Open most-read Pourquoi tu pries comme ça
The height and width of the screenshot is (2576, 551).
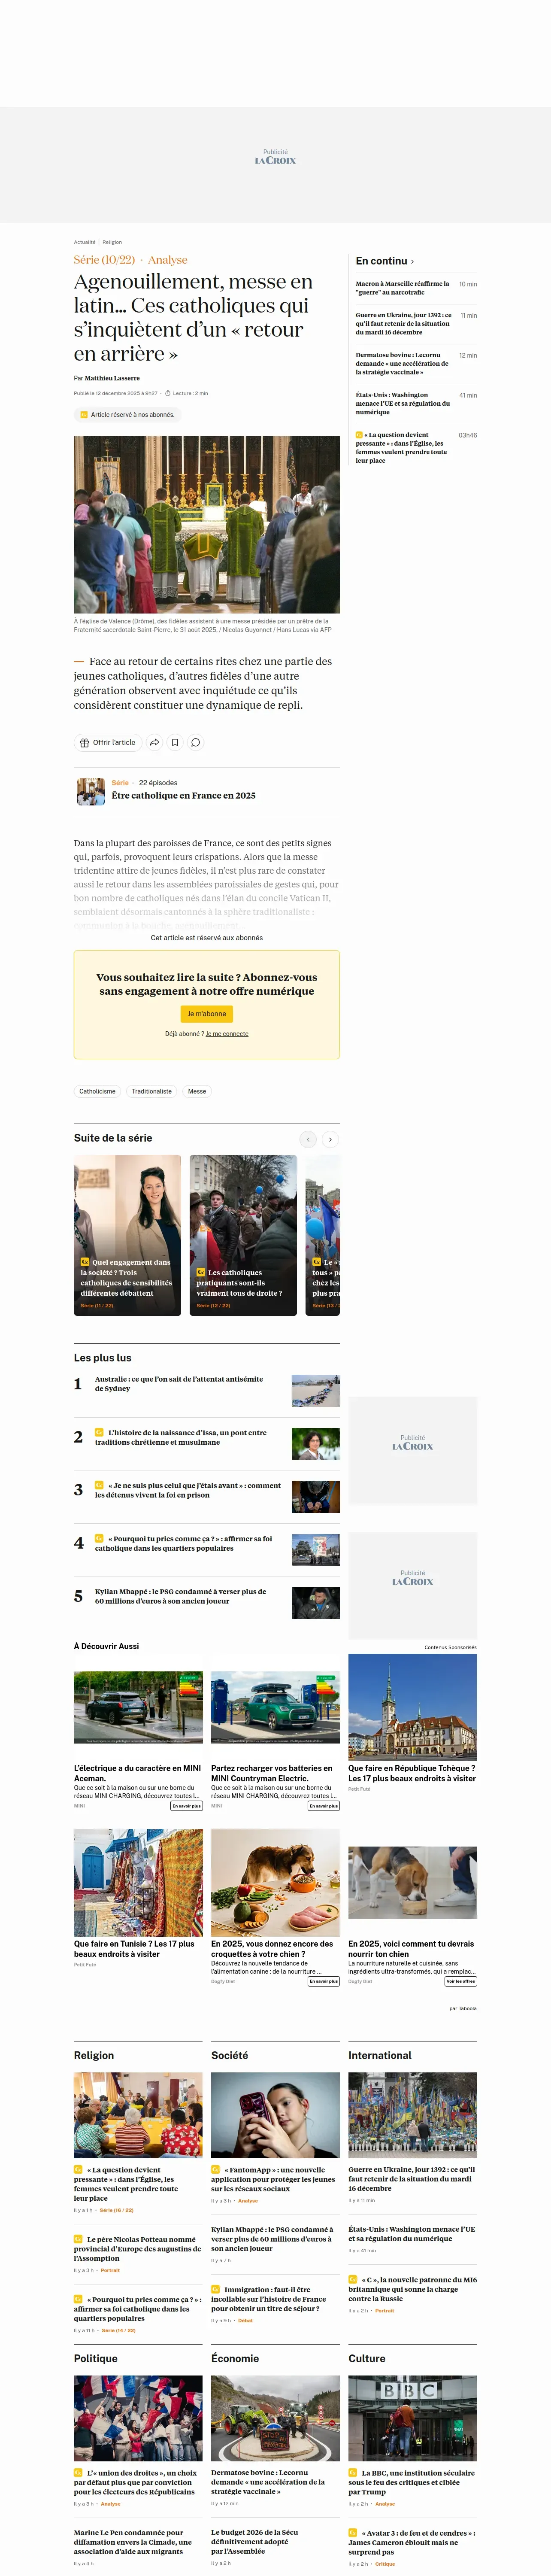pos(184,1544)
